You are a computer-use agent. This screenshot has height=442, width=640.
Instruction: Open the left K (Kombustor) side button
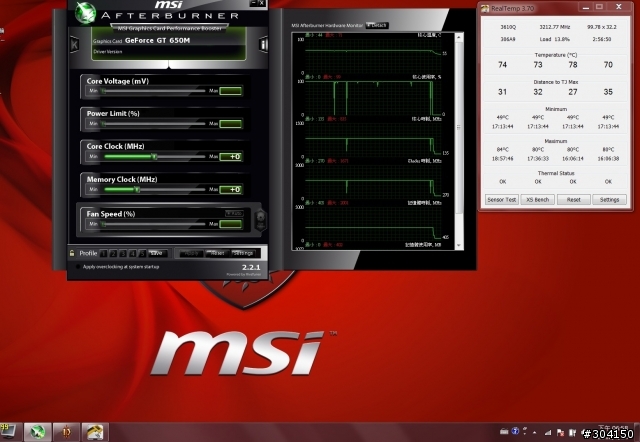coord(74,44)
